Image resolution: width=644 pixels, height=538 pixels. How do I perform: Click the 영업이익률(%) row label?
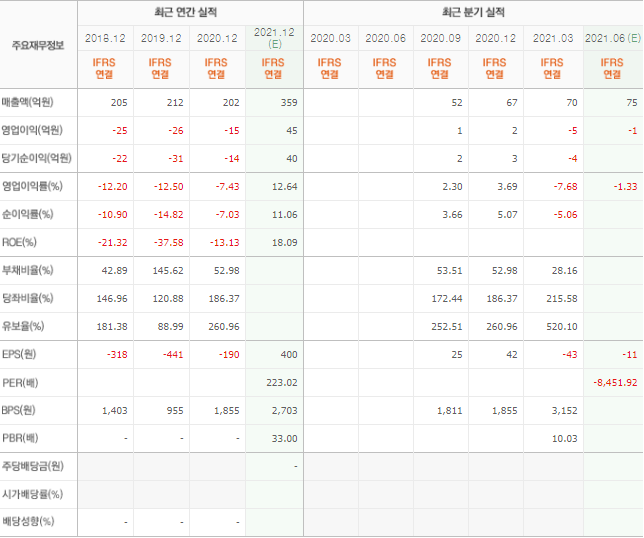pos(32,186)
